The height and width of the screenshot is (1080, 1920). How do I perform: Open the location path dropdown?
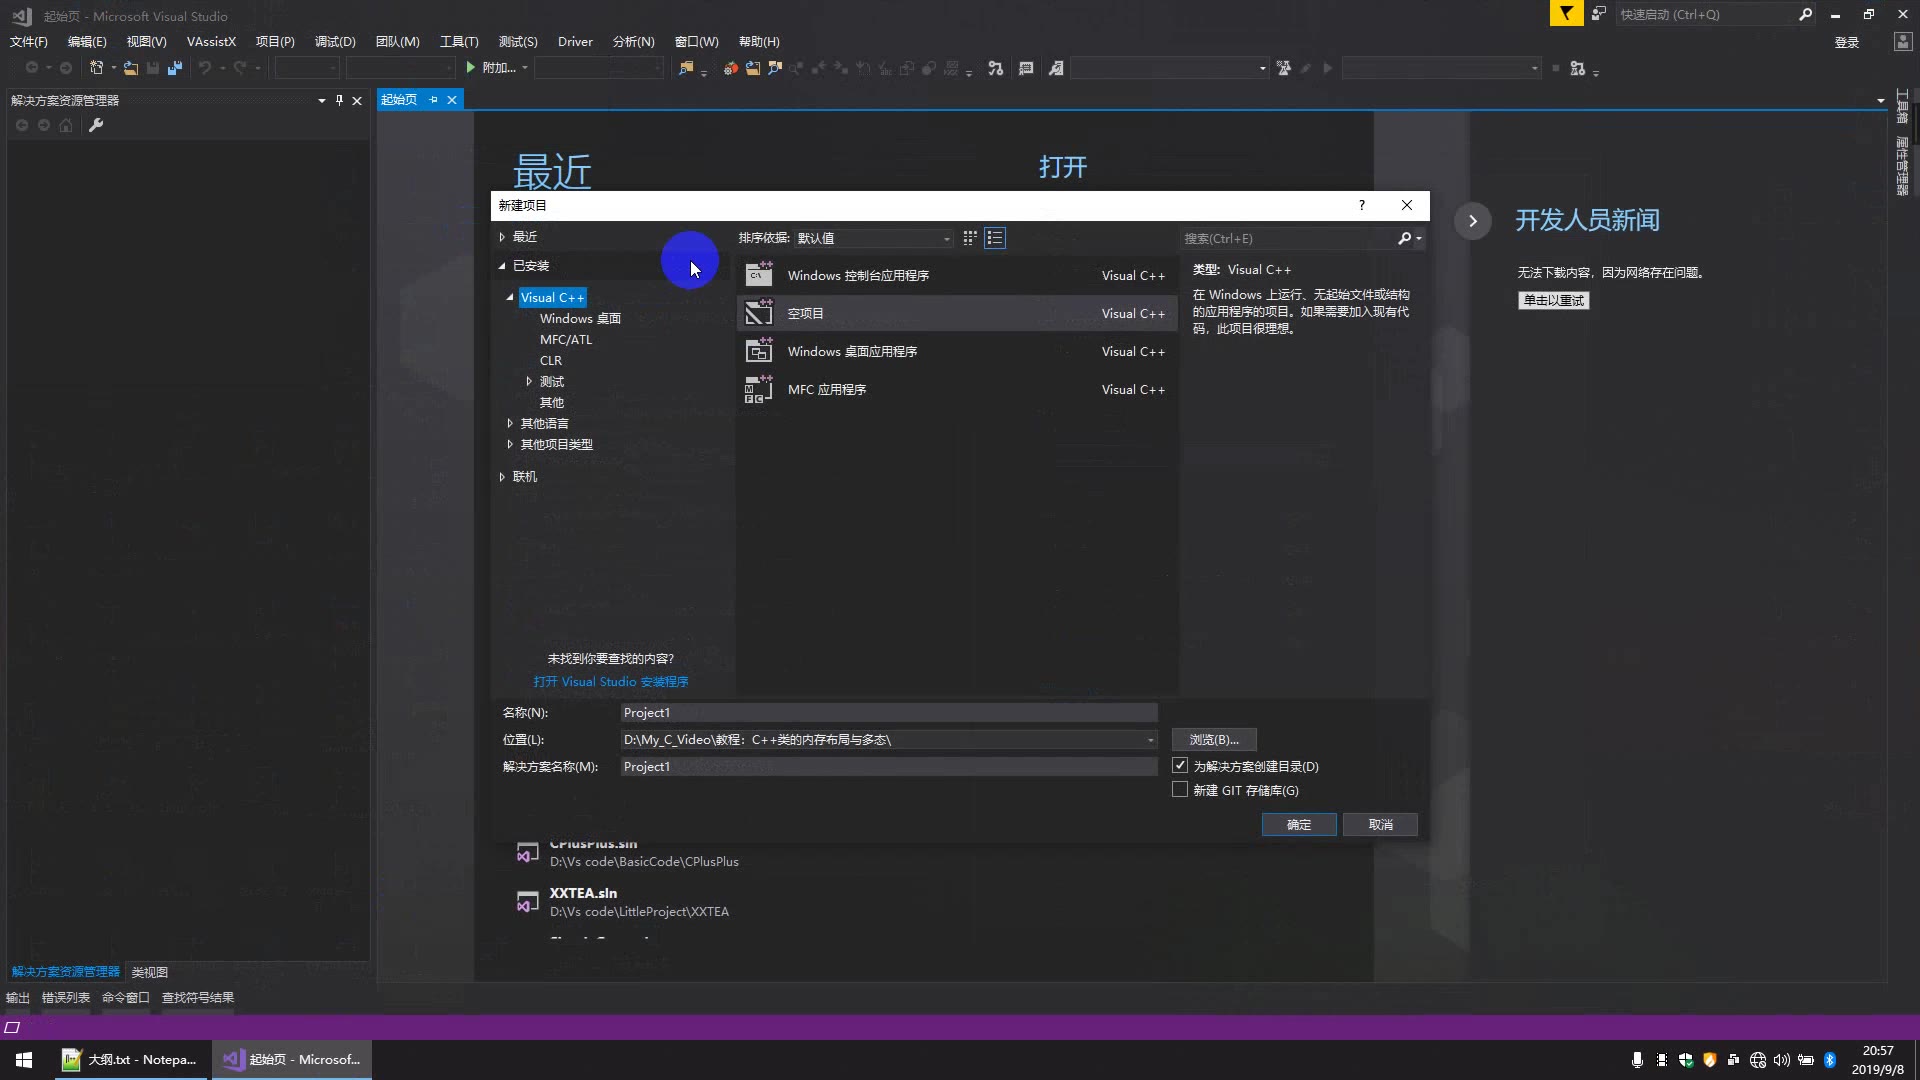[x=1150, y=740]
